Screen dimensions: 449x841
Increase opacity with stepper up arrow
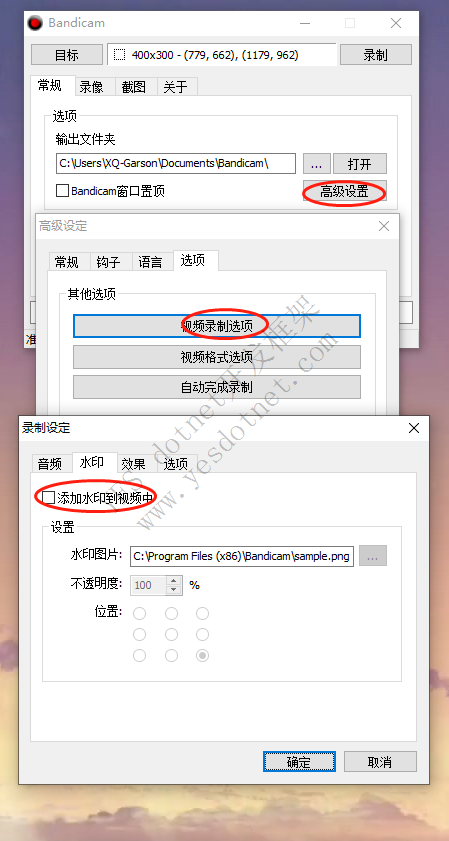[x=173, y=580]
